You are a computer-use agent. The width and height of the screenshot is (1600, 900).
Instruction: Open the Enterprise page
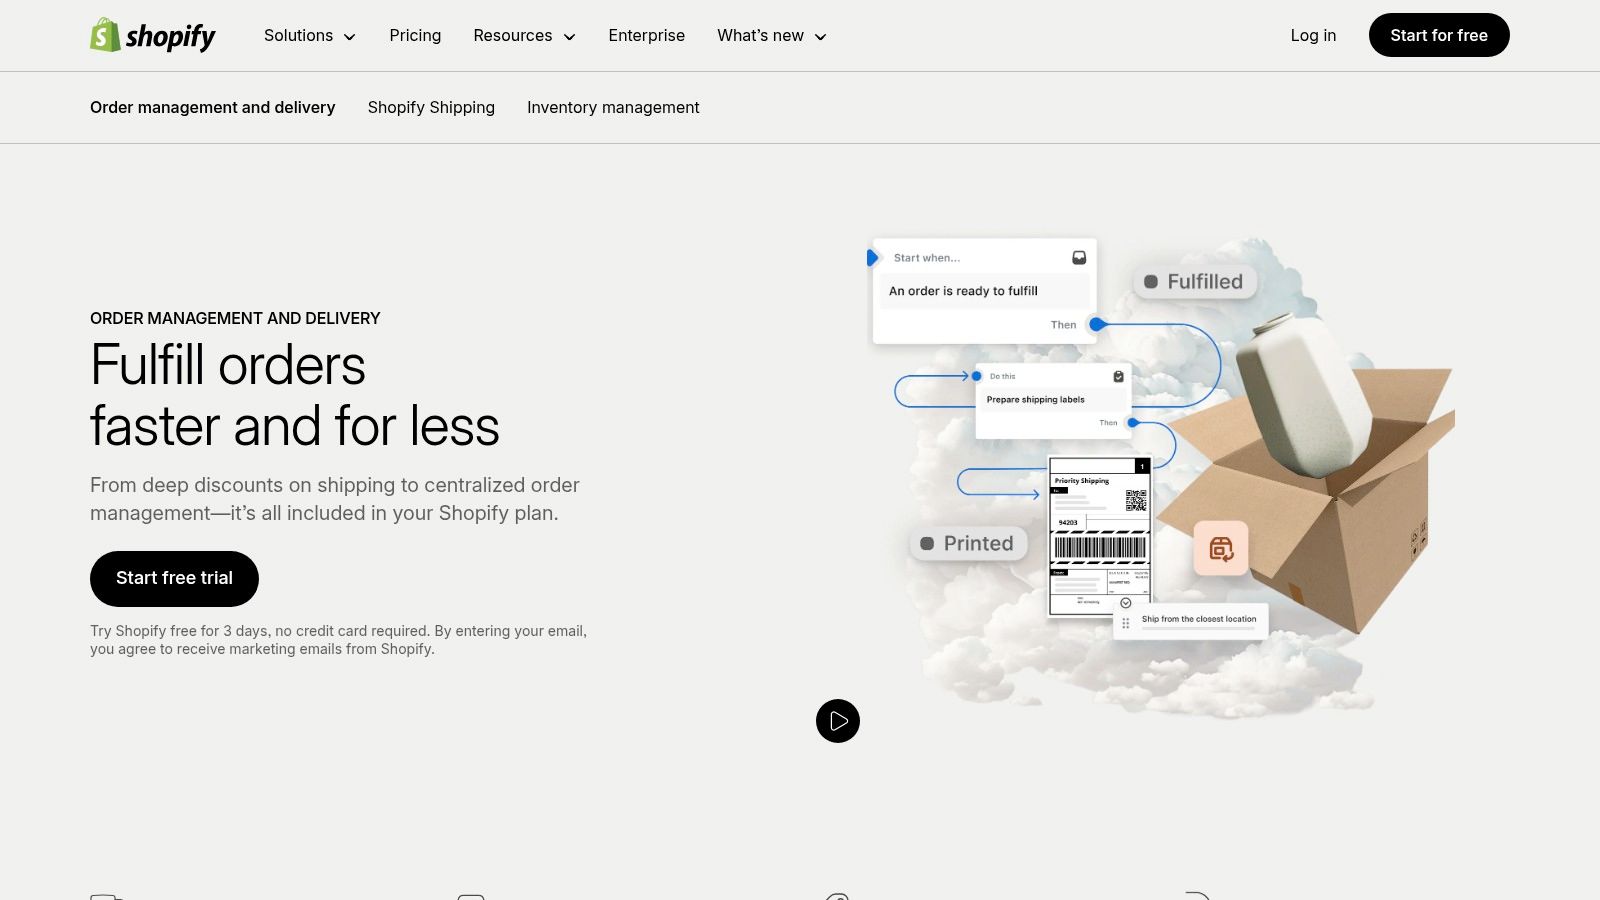(646, 36)
